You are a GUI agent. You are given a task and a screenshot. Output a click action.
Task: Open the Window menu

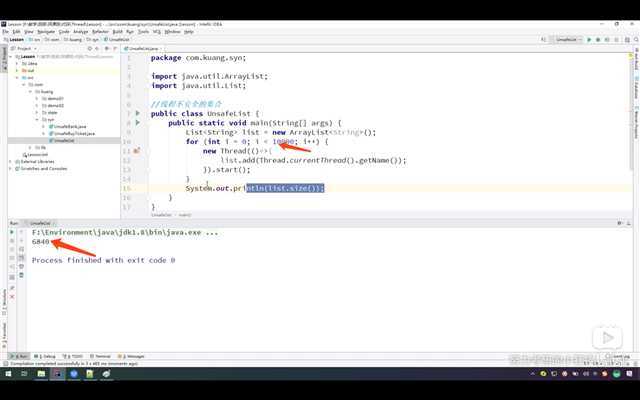tap(172, 32)
